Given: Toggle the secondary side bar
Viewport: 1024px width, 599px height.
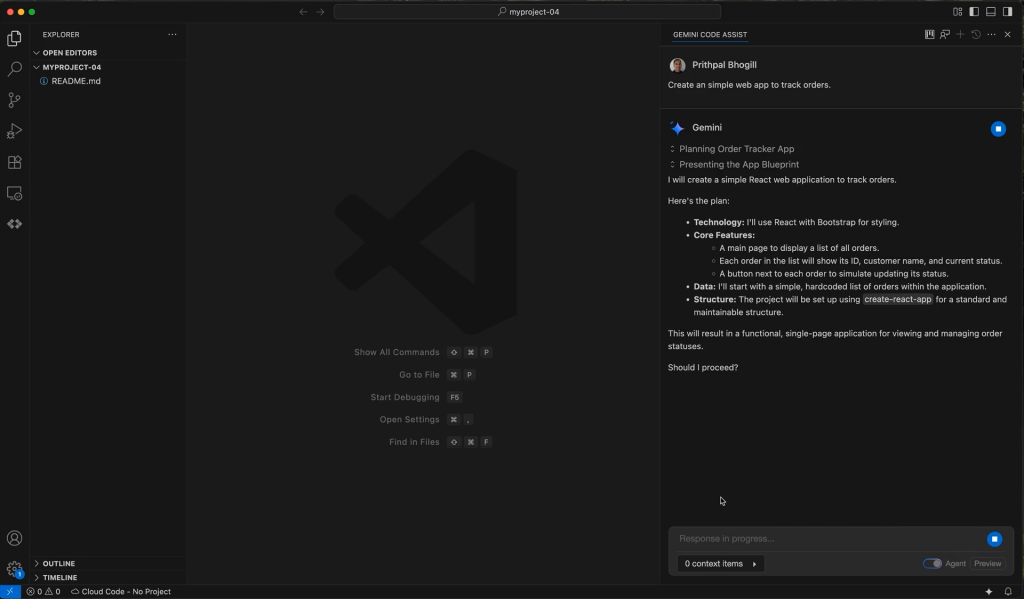Looking at the screenshot, I should click(1008, 12).
